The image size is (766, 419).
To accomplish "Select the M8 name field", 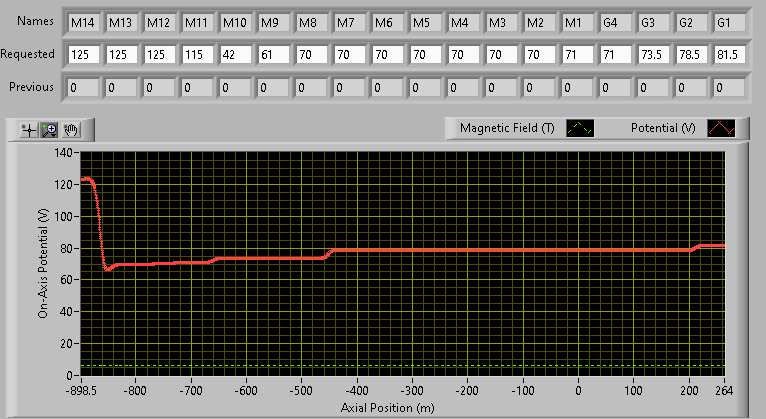I will click(312, 22).
